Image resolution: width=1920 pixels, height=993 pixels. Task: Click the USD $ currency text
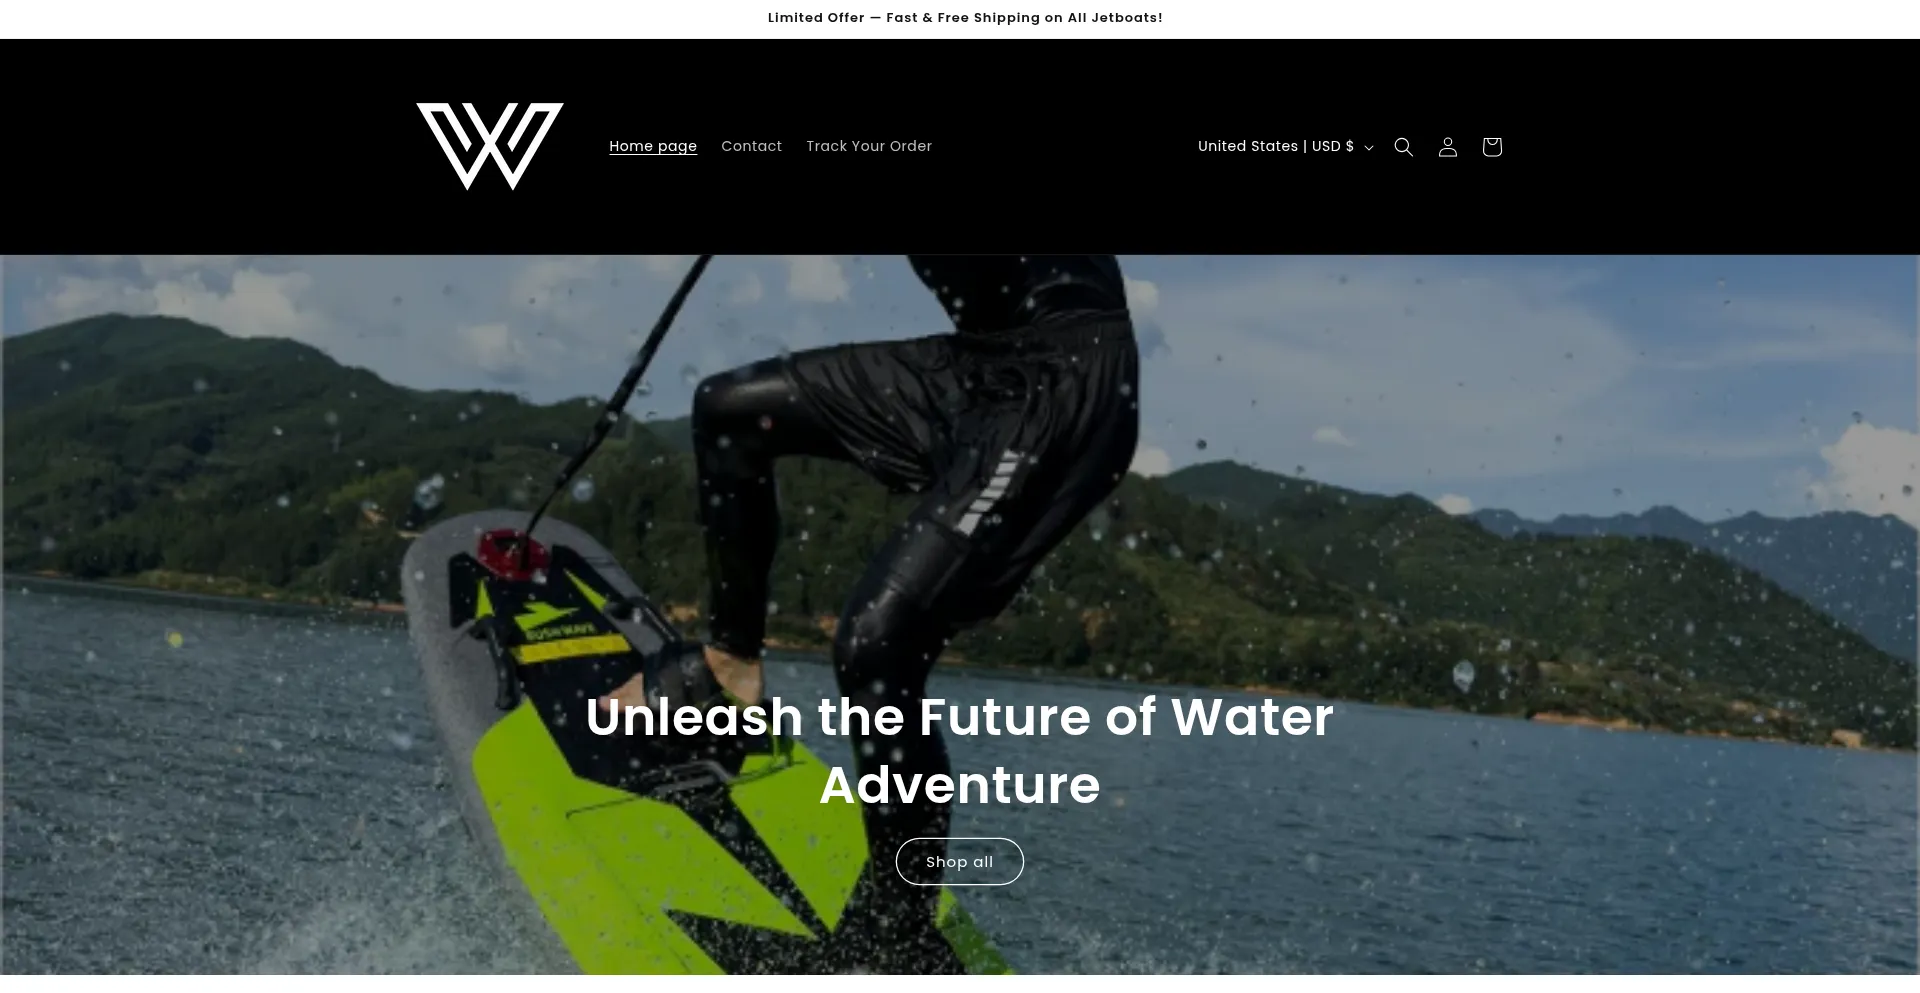[1333, 146]
